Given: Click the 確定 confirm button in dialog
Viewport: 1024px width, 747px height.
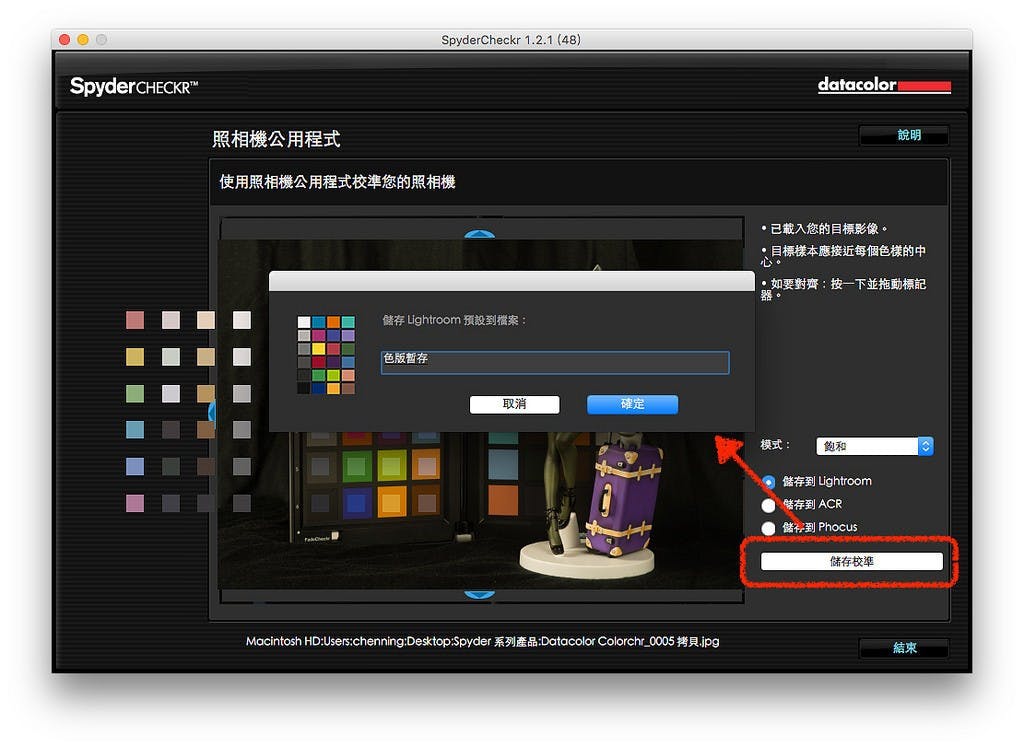Looking at the screenshot, I should 632,404.
